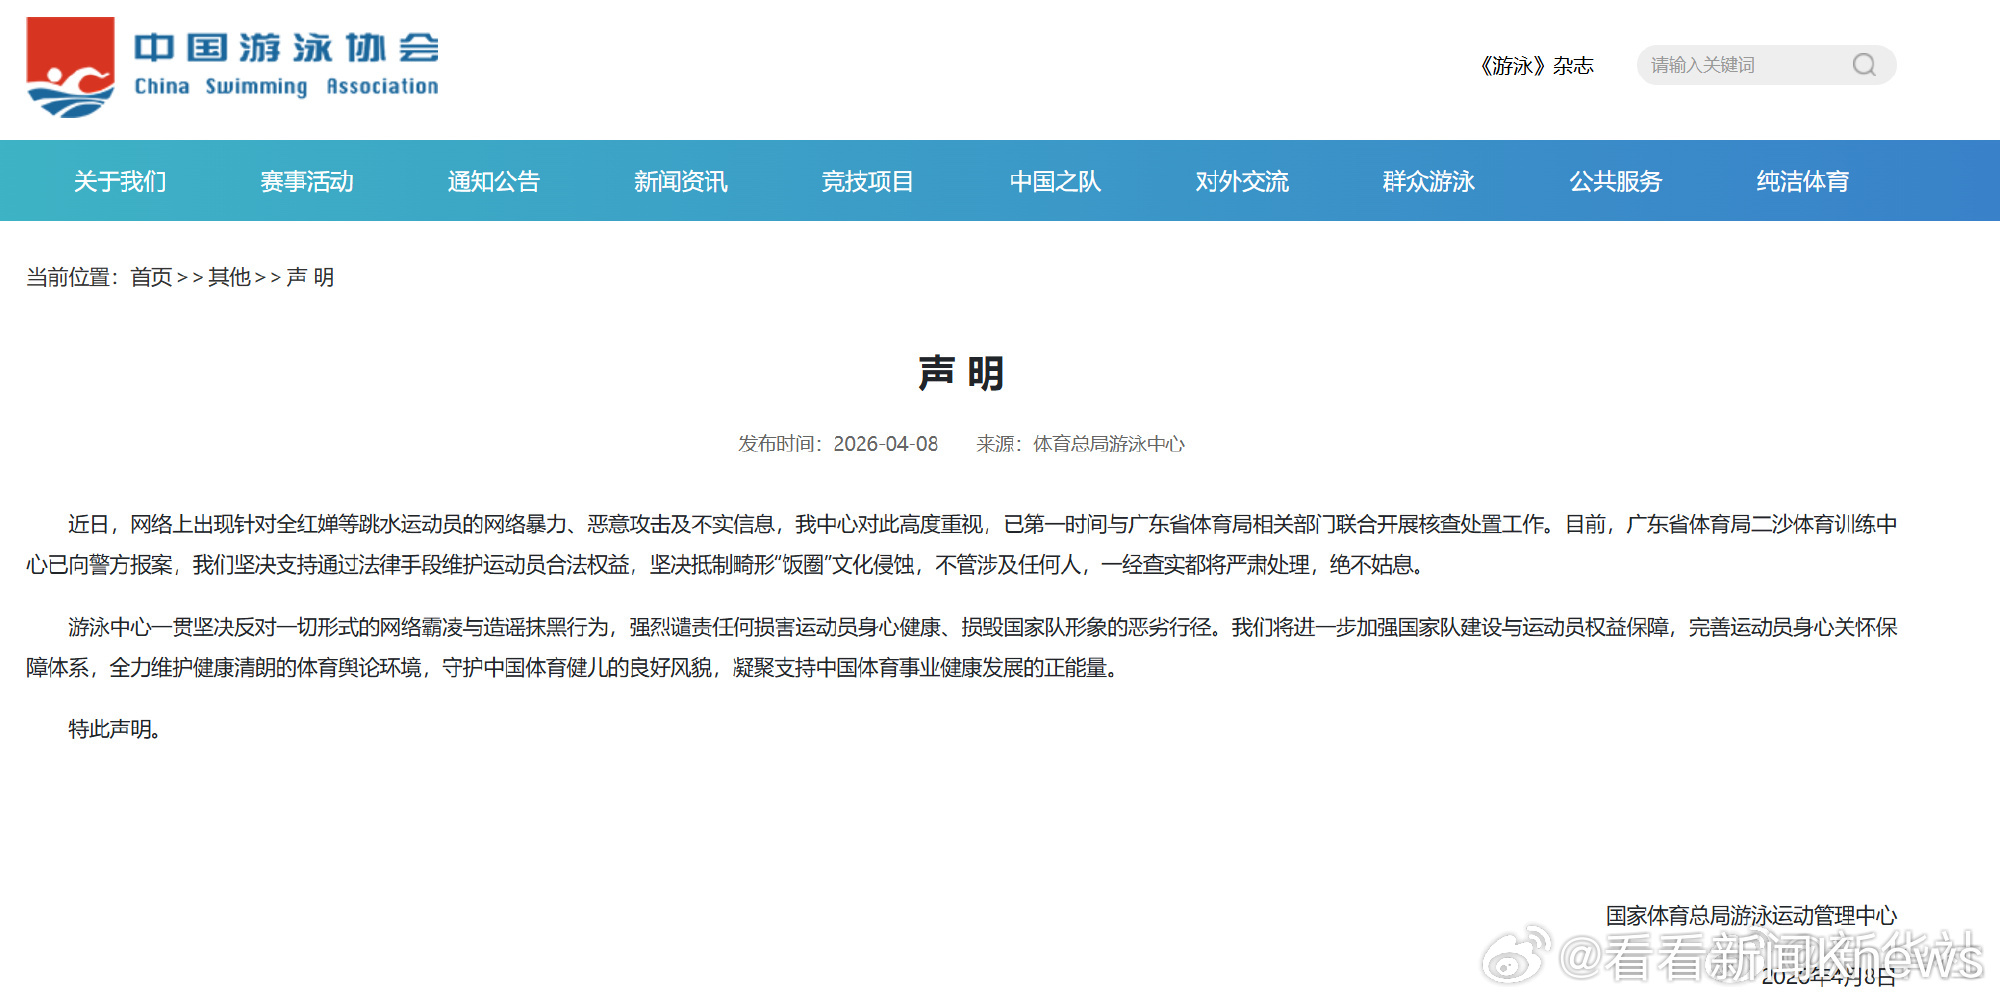This screenshot has width=2000, height=1004.
Task: Open the 纯洁体育 menu item
Action: pos(1801,181)
